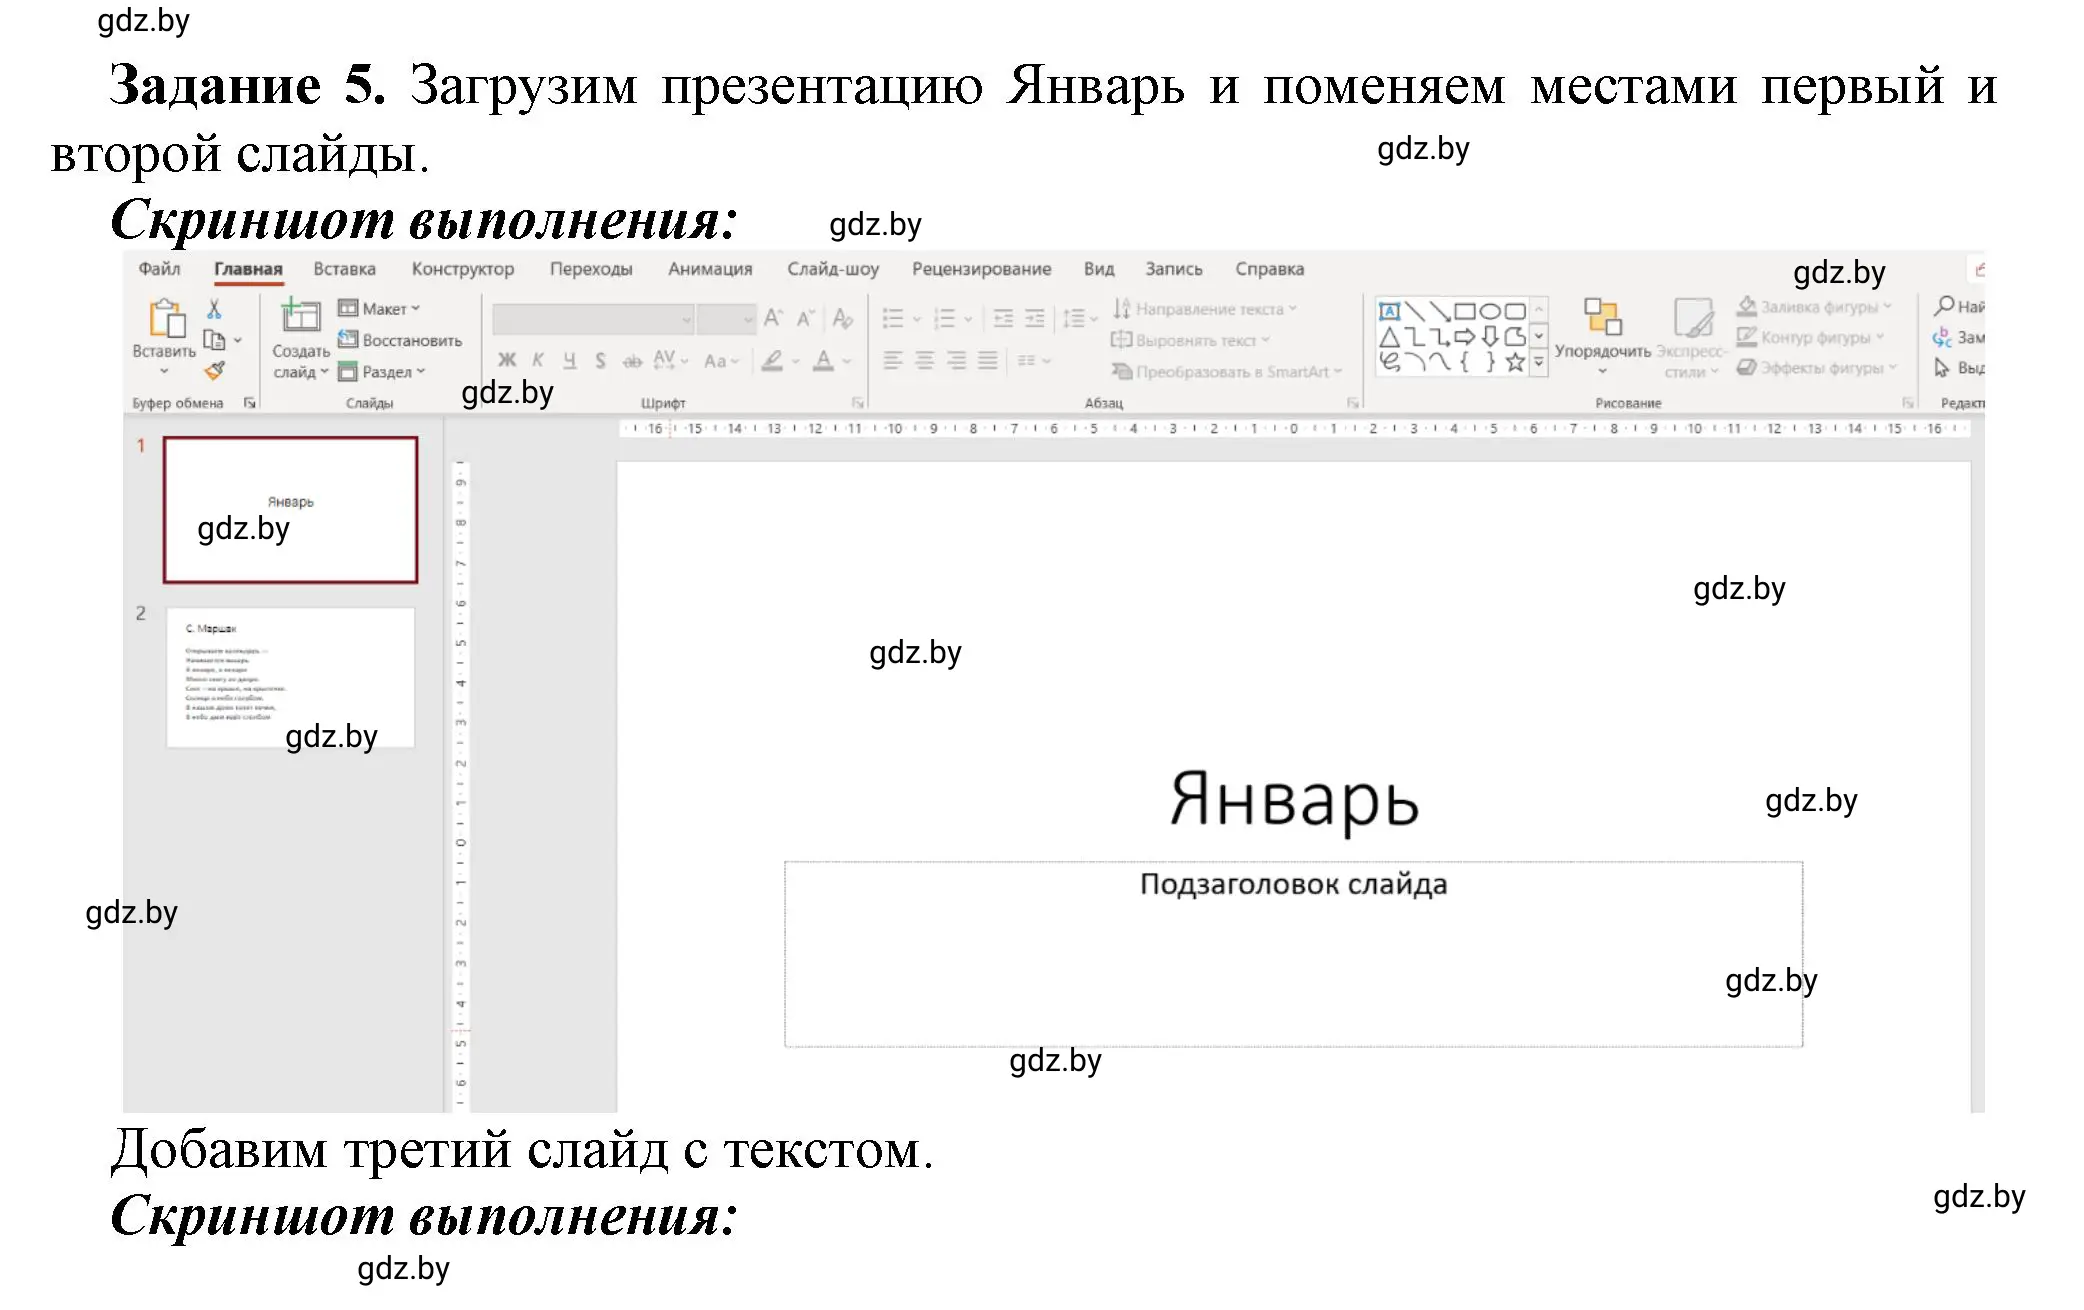Click Контур фигуры shape outline
The image size is (2084, 1310).
1810,337
